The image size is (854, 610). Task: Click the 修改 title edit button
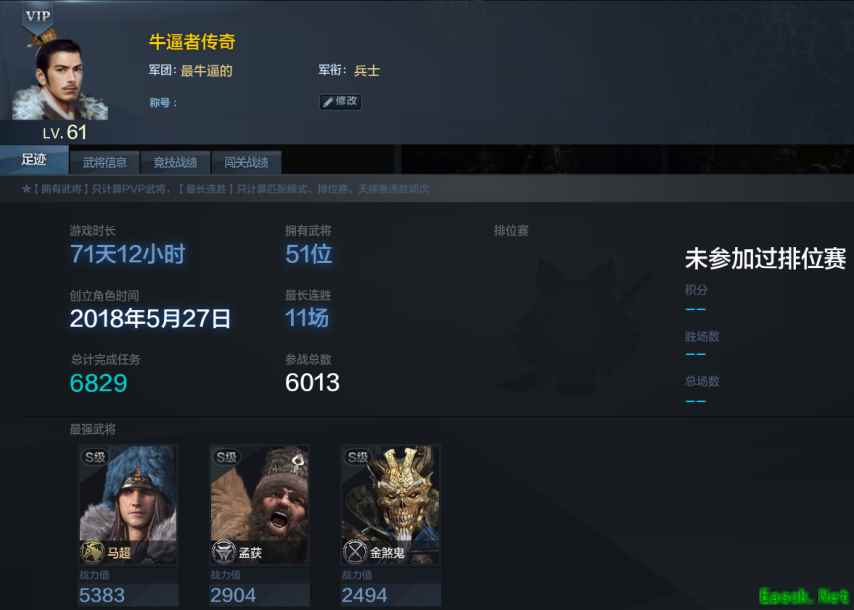pyautogui.click(x=340, y=102)
